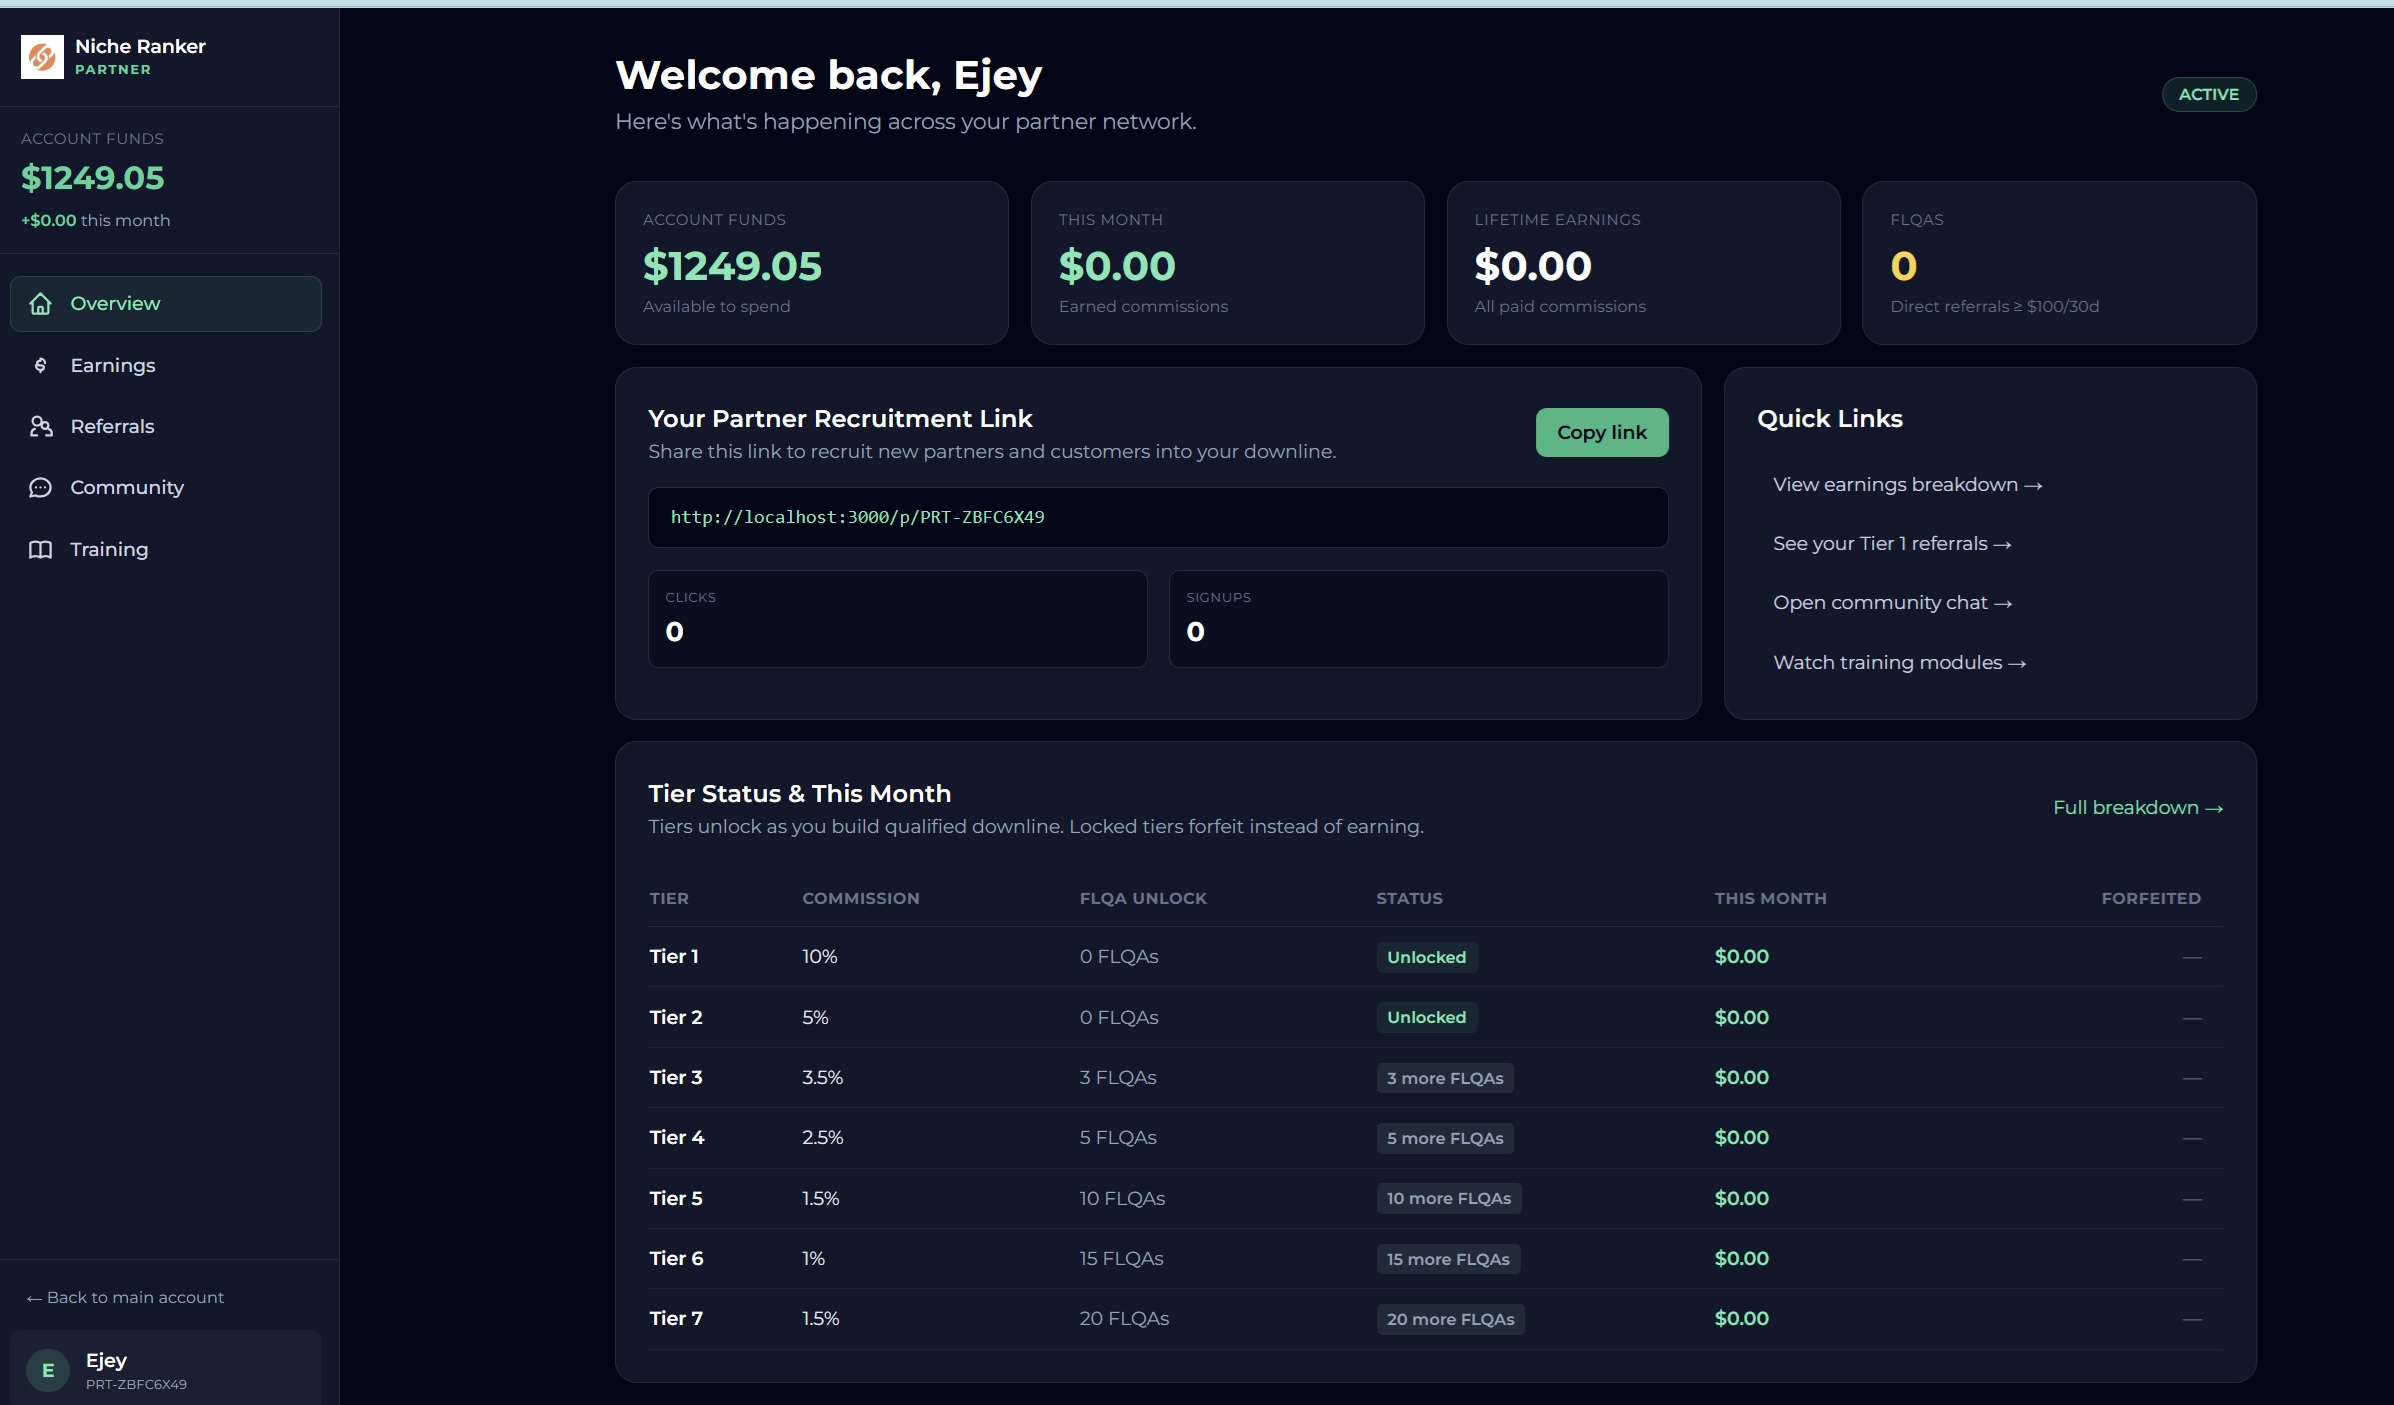The image size is (2394, 1405).
Task: Click the 20 more FLQAs badge for Tier 7
Action: click(x=1451, y=1319)
